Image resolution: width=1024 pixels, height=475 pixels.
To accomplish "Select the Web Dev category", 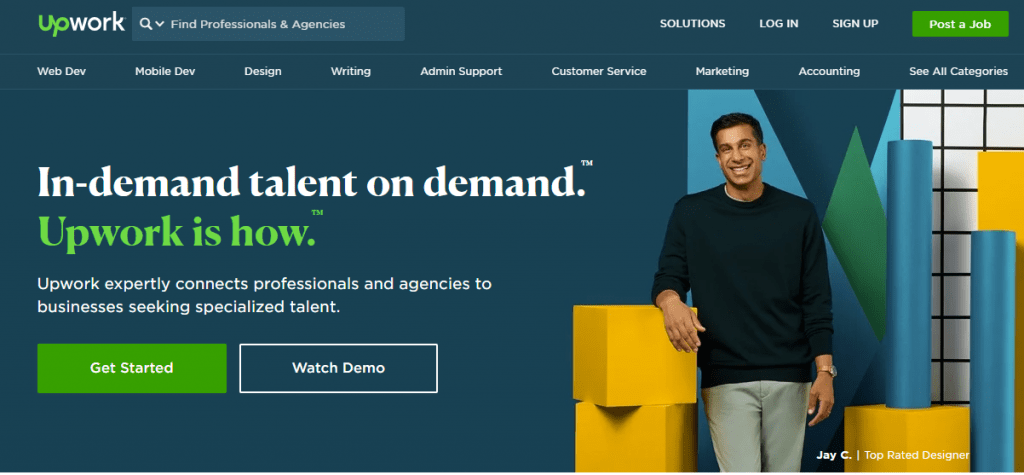I will pos(61,71).
